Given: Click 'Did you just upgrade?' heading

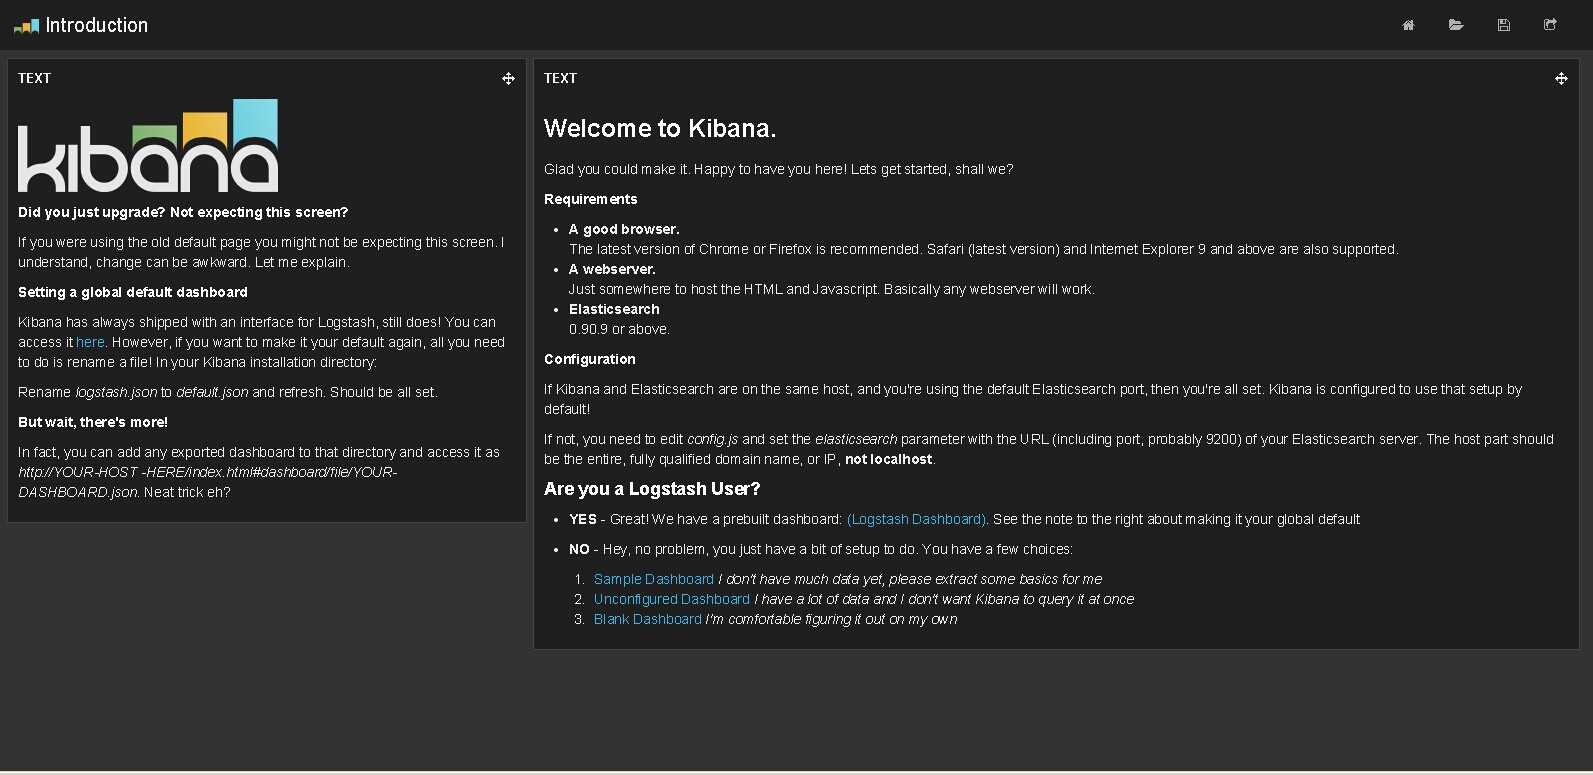Looking at the screenshot, I should pos(183,212).
